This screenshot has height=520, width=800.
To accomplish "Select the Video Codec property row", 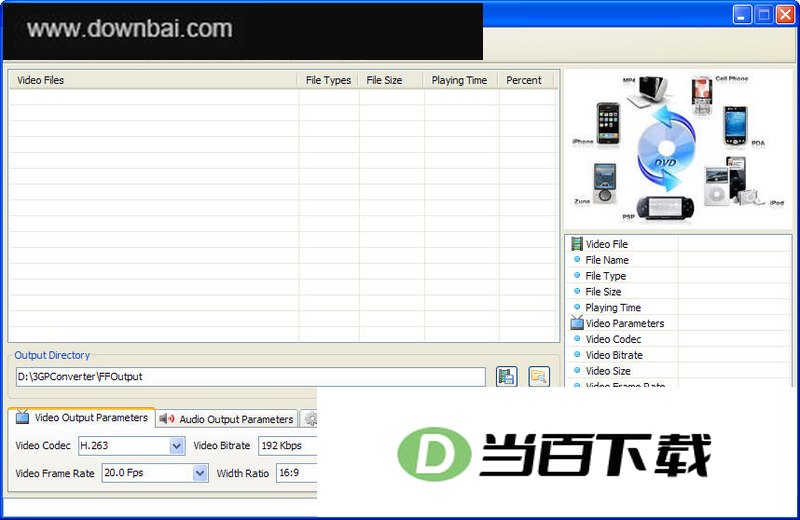I will 679,339.
